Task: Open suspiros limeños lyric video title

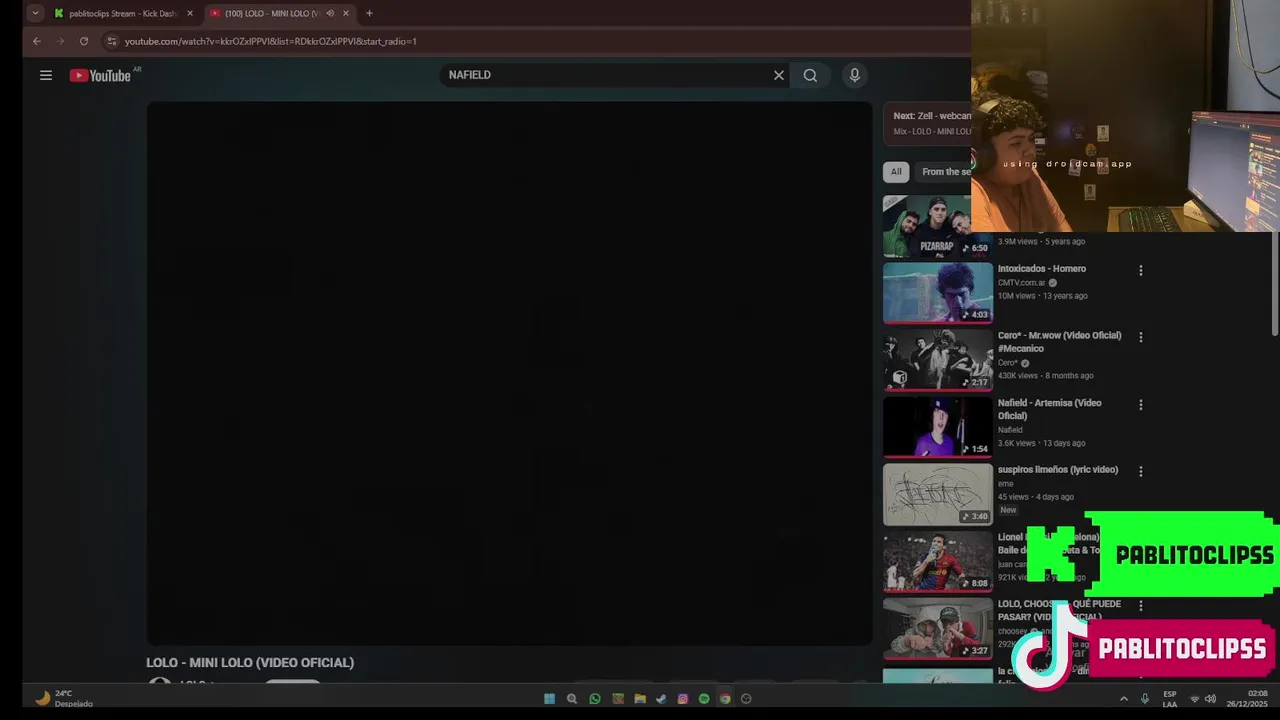Action: pos(1058,469)
